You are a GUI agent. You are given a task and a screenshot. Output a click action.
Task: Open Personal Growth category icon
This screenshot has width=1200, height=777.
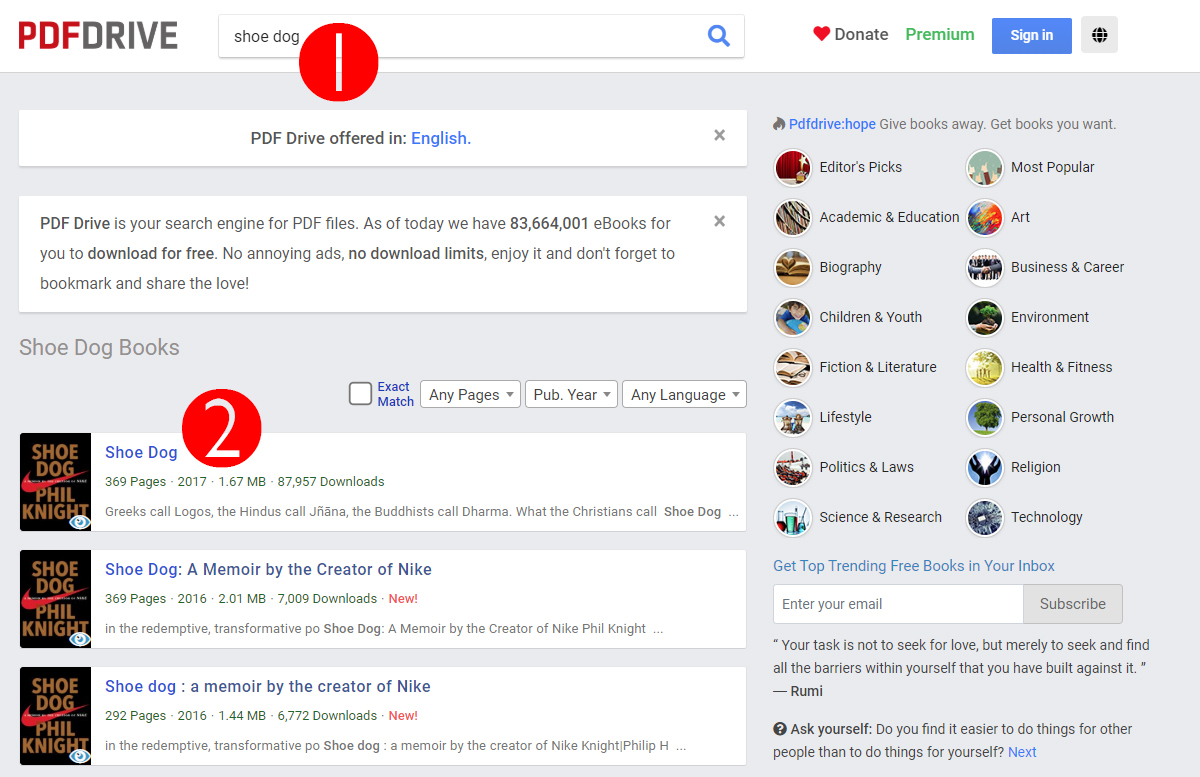coord(985,417)
